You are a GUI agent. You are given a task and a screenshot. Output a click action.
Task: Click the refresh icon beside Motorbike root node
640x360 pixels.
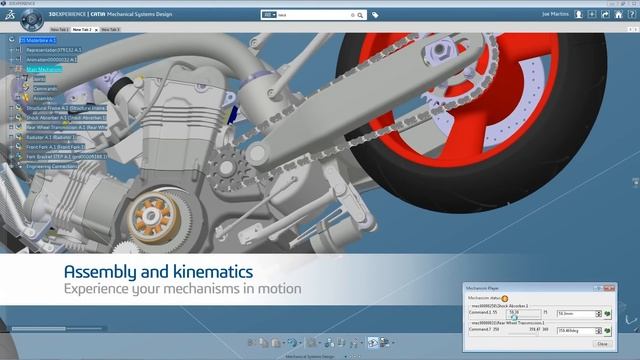(11, 40)
